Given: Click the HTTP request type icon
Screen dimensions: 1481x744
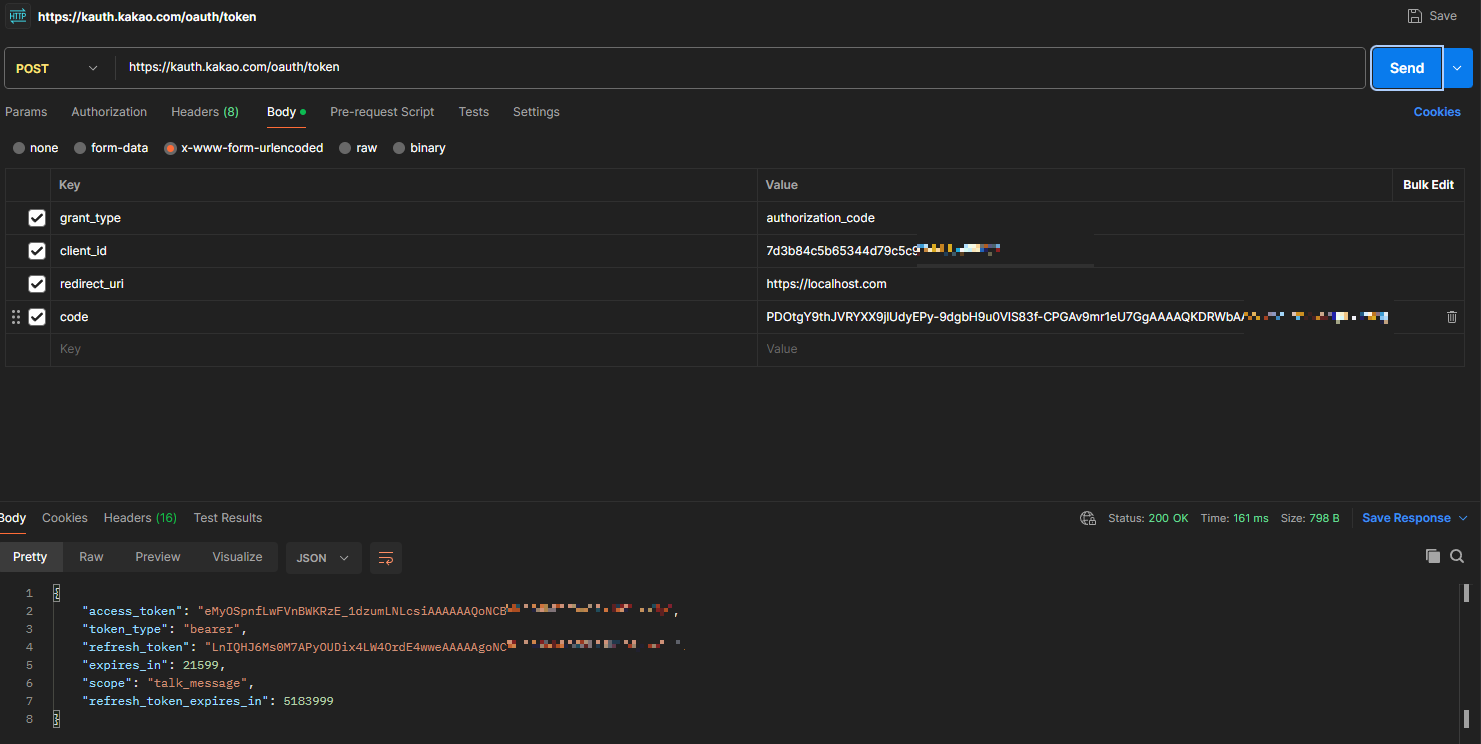Looking at the screenshot, I should click(x=18, y=16).
